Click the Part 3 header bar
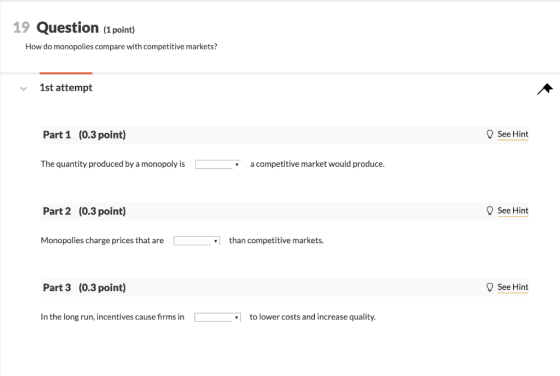This screenshot has height=376, width=560. coord(285,287)
